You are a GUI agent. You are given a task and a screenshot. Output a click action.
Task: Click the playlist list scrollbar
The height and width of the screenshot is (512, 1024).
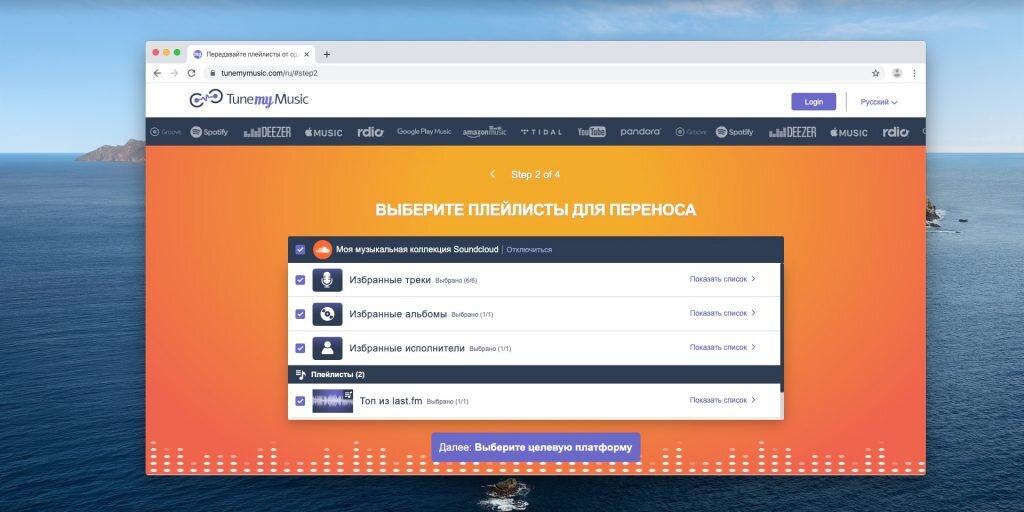point(782,327)
